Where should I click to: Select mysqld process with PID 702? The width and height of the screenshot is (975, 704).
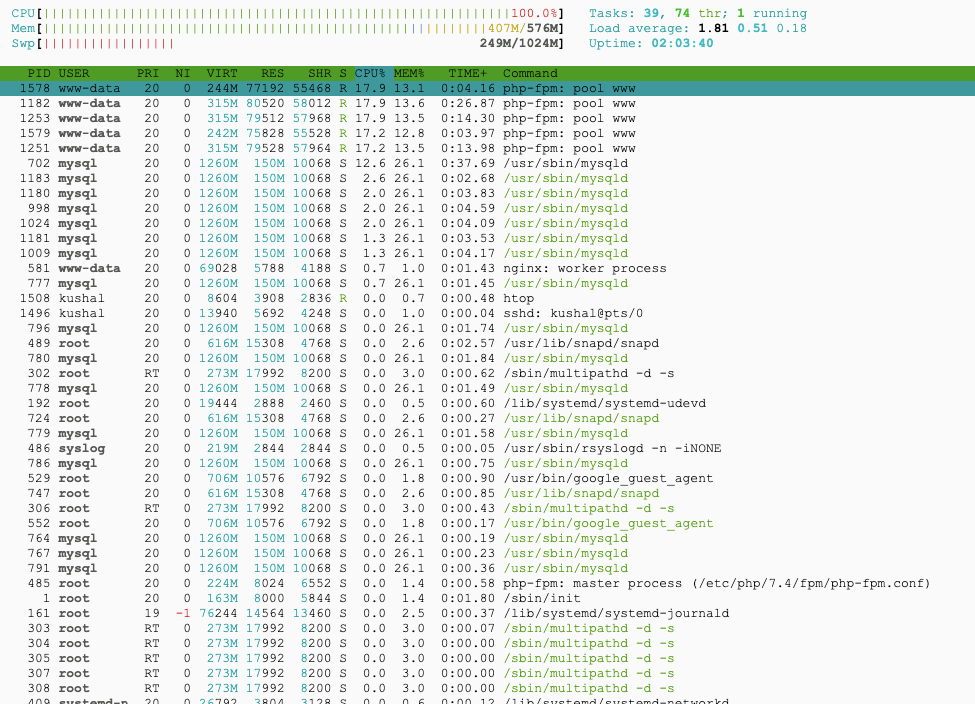(488, 163)
